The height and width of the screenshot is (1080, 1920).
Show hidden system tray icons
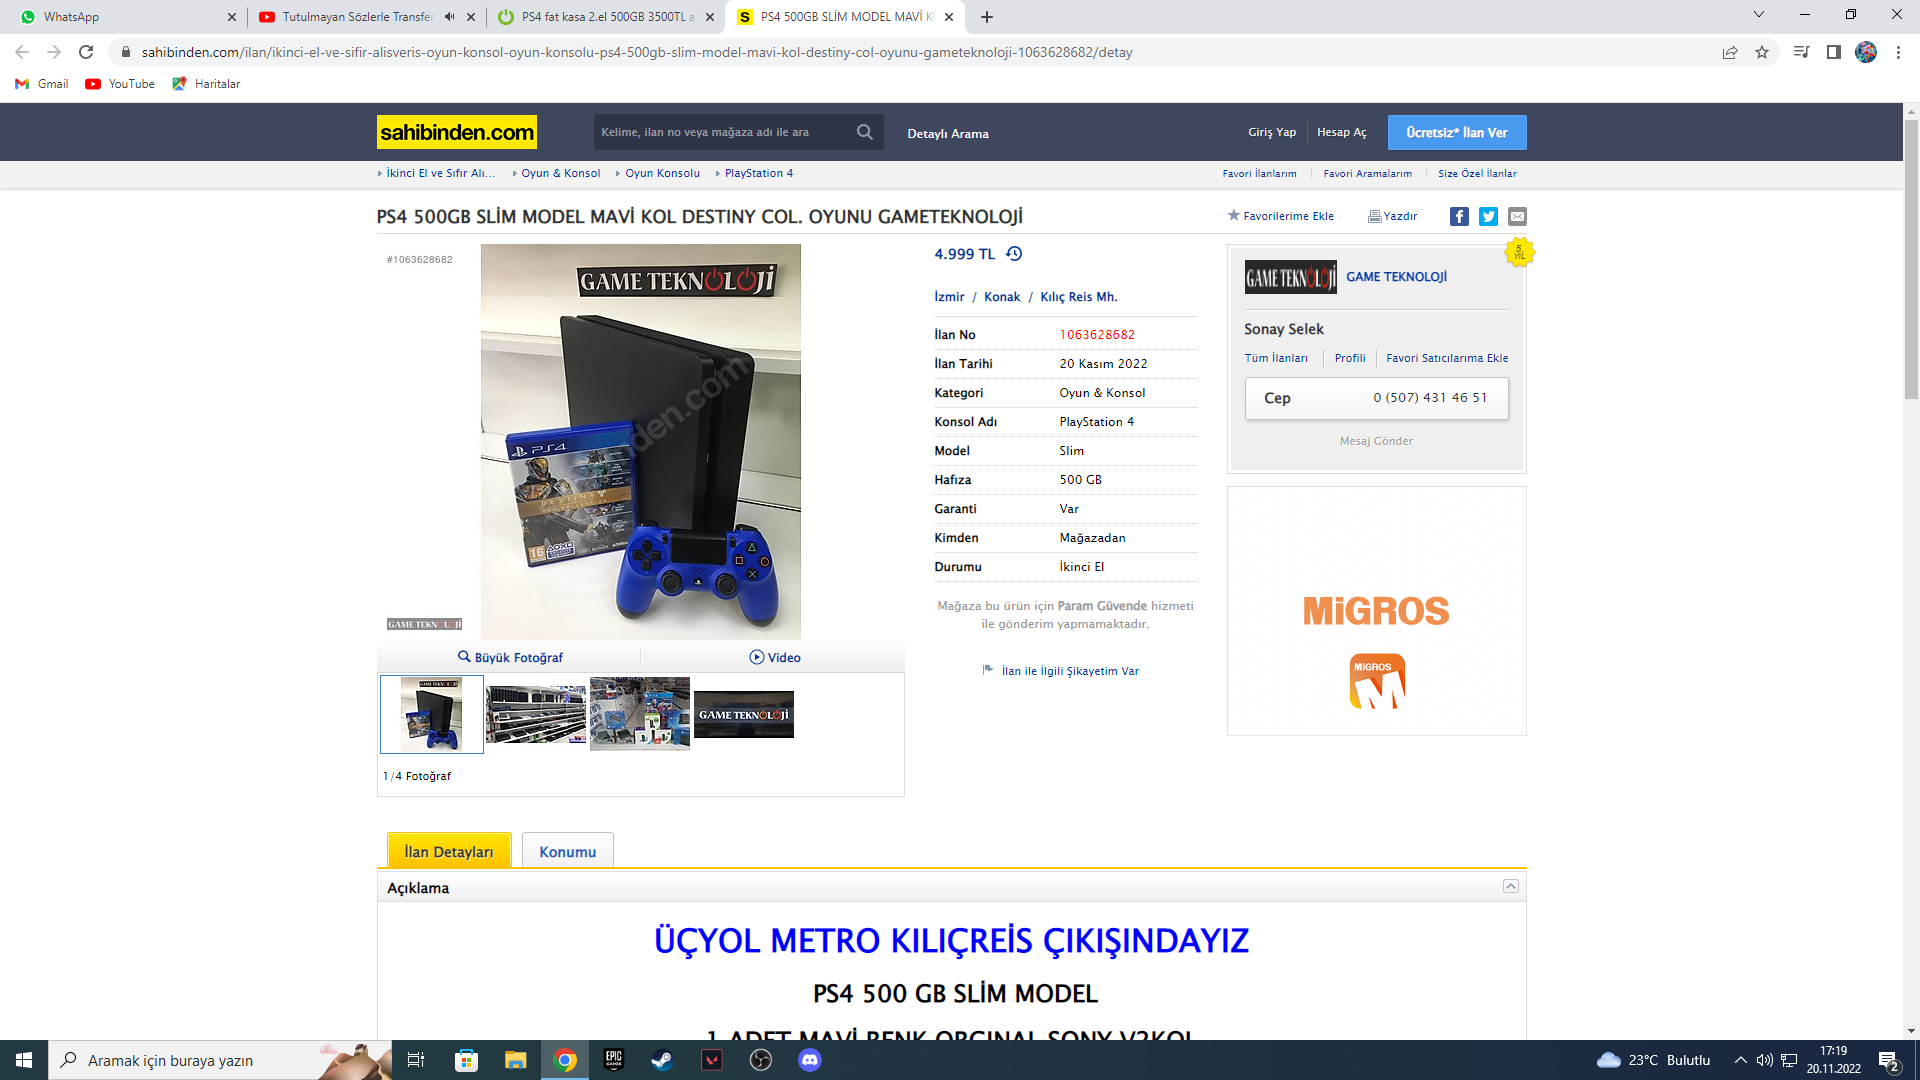(x=1740, y=1060)
